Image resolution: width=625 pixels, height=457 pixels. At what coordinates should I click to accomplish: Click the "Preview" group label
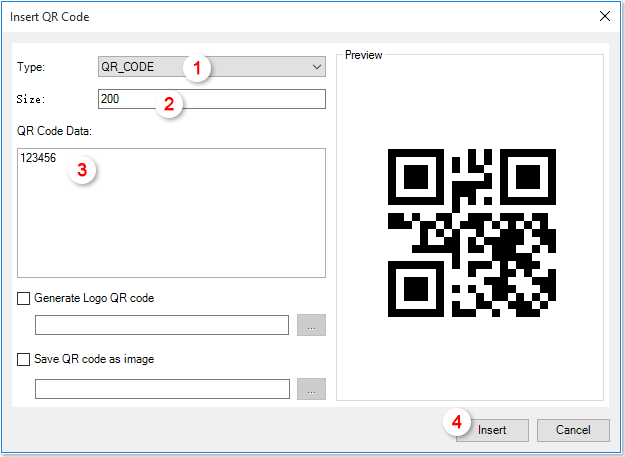coord(364,55)
